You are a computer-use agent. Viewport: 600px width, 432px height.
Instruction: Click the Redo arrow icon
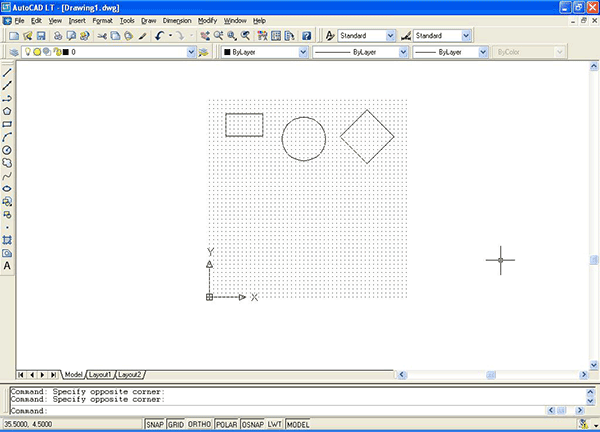tap(180, 36)
